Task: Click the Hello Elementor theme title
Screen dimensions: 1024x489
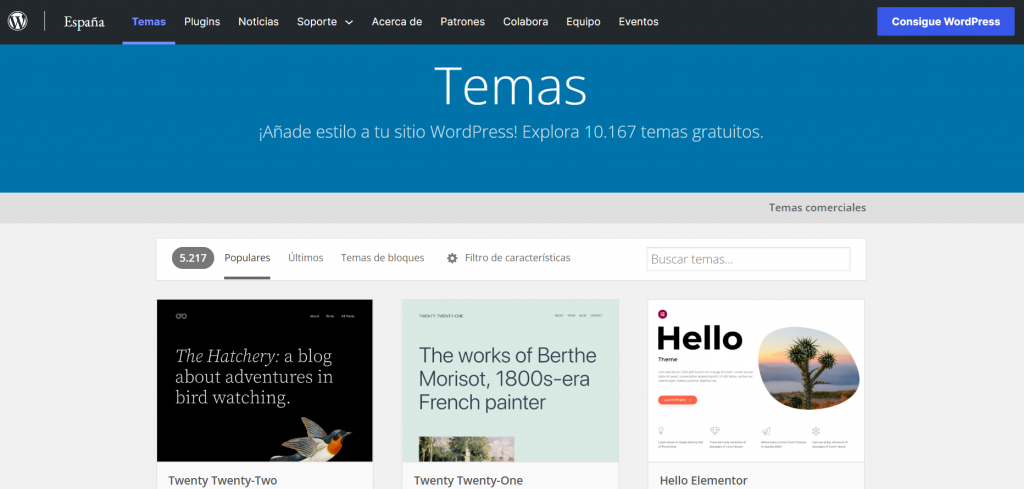Action: coord(703,481)
